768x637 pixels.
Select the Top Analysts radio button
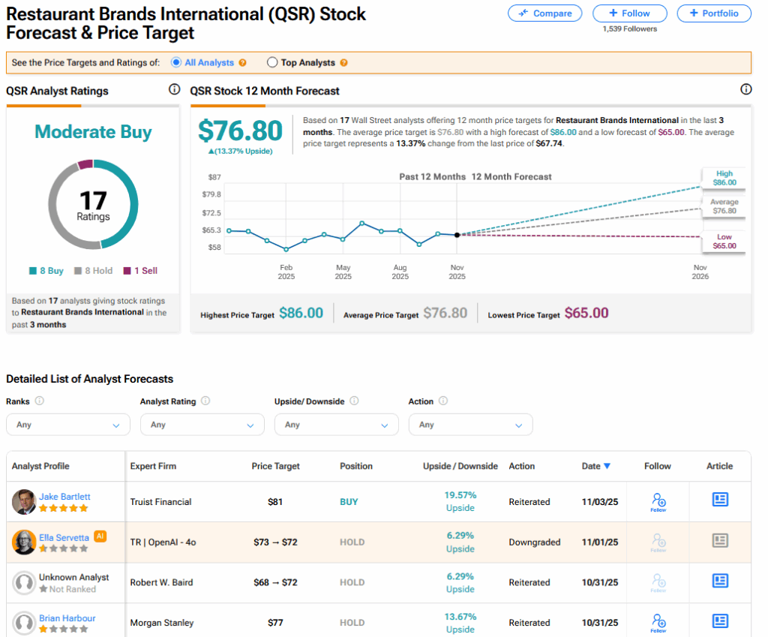tap(272, 63)
